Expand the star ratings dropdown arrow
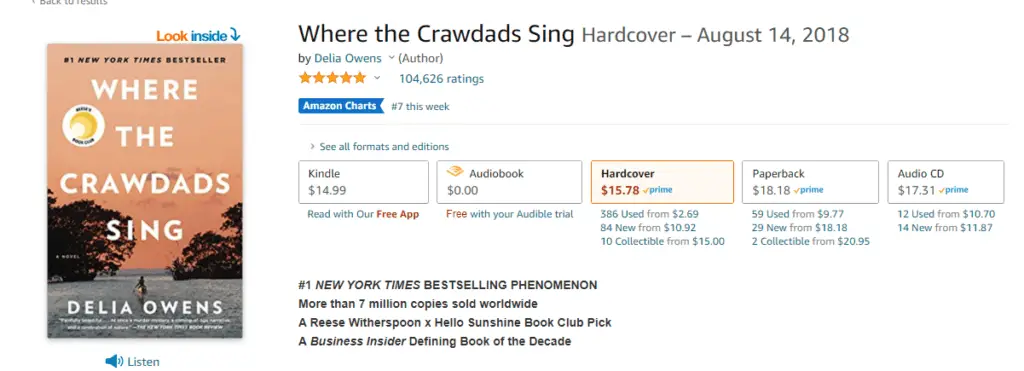 pos(377,78)
